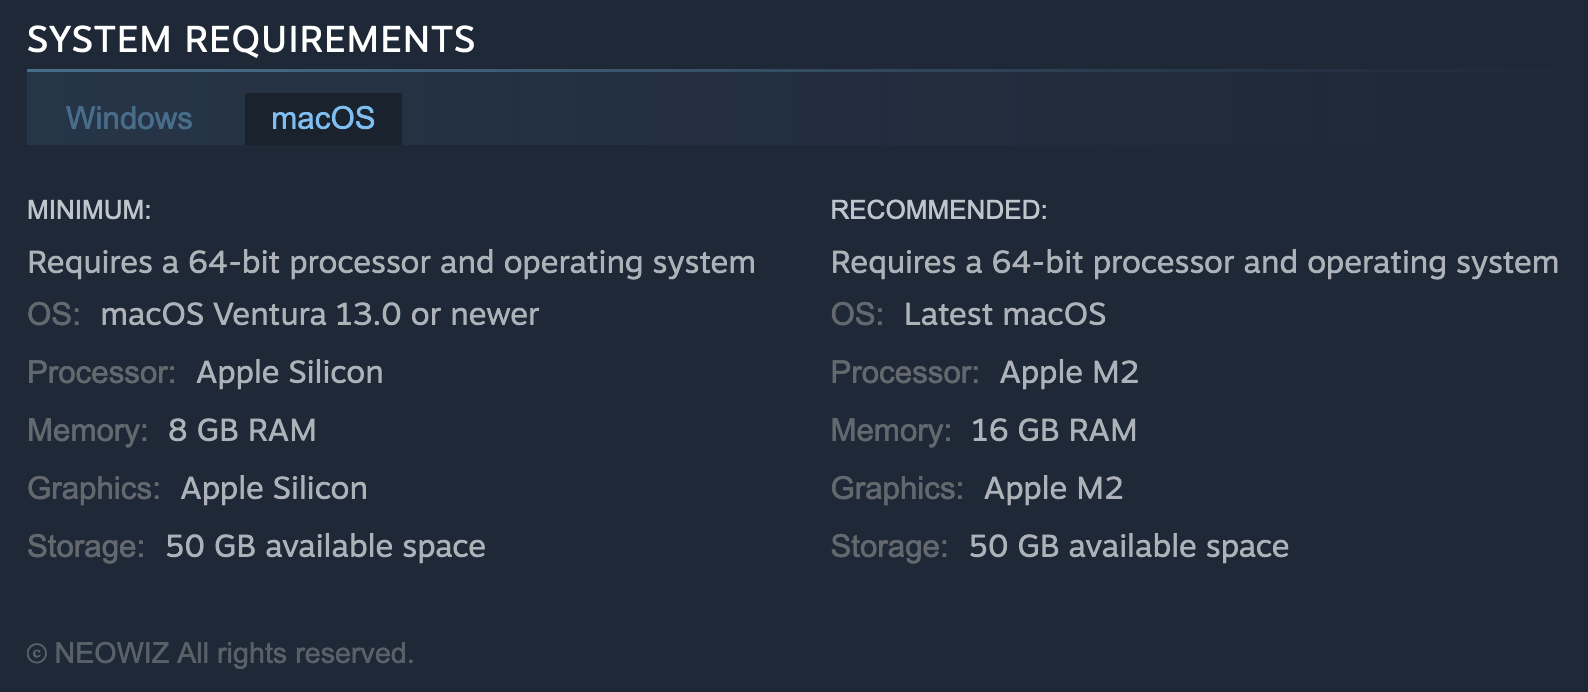Click recommended Processor 'Apple M2' text
The image size is (1588, 692).
click(x=1069, y=372)
